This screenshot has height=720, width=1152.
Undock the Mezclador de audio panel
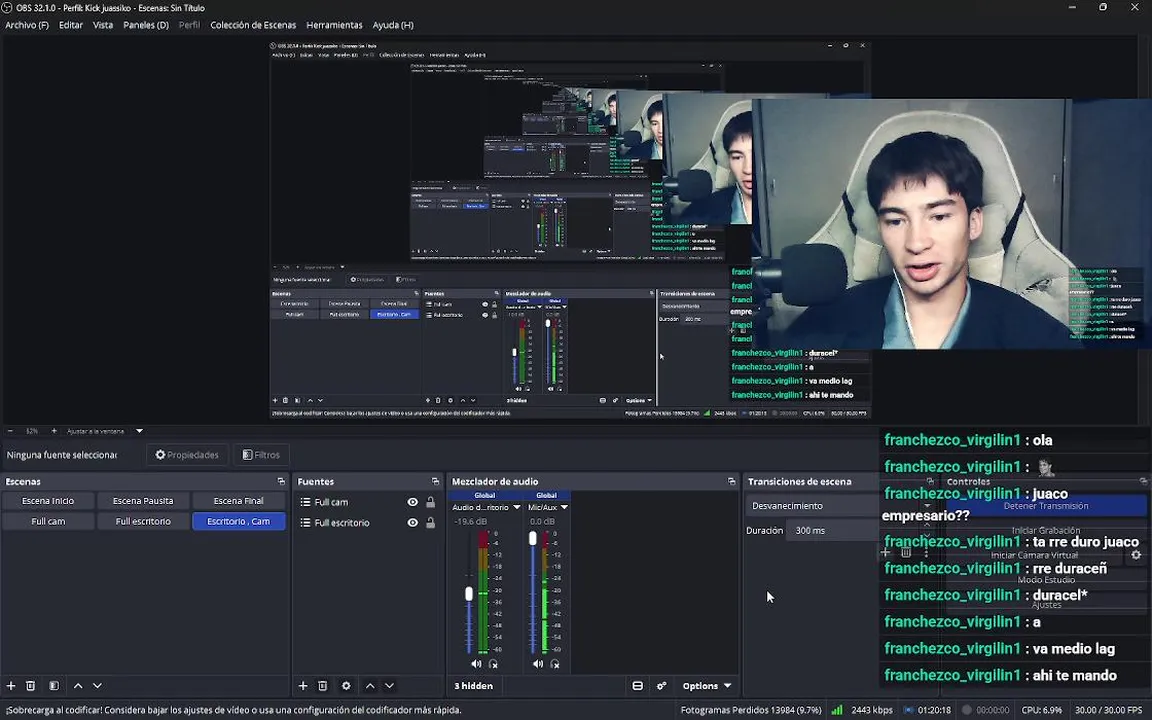pos(731,481)
